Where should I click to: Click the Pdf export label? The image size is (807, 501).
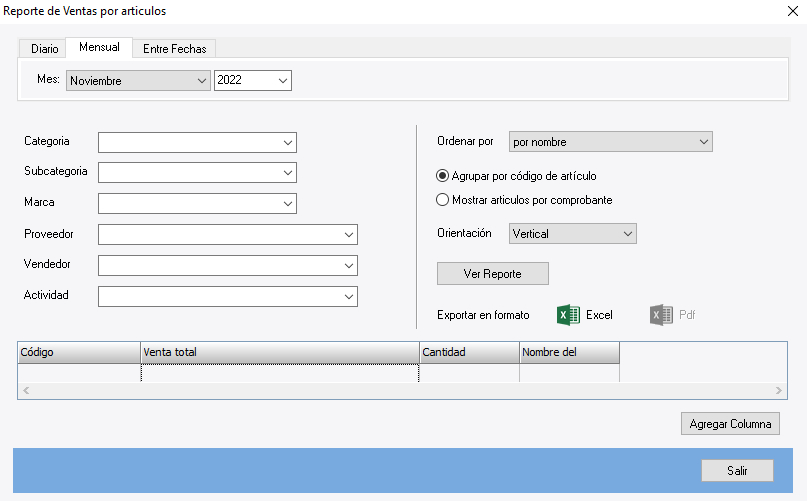(x=687, y=315)
